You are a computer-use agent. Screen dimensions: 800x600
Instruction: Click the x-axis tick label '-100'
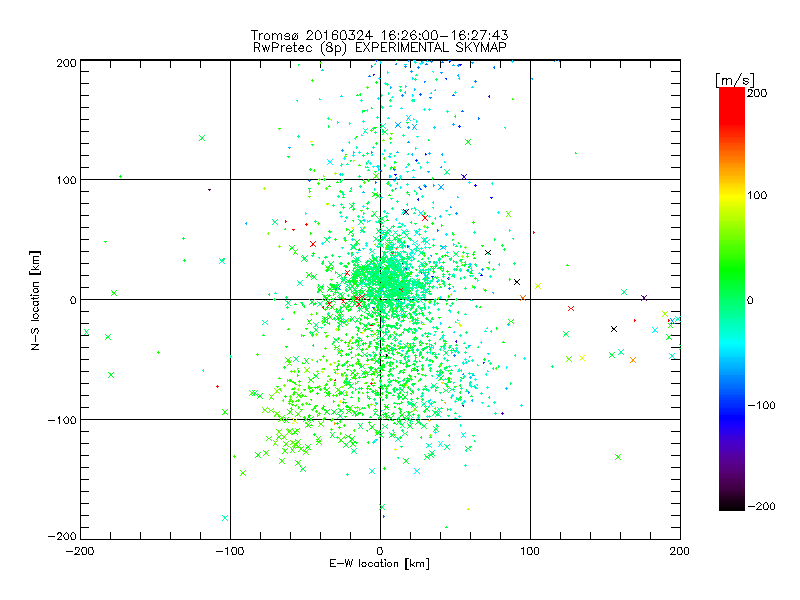coord(230,551)
